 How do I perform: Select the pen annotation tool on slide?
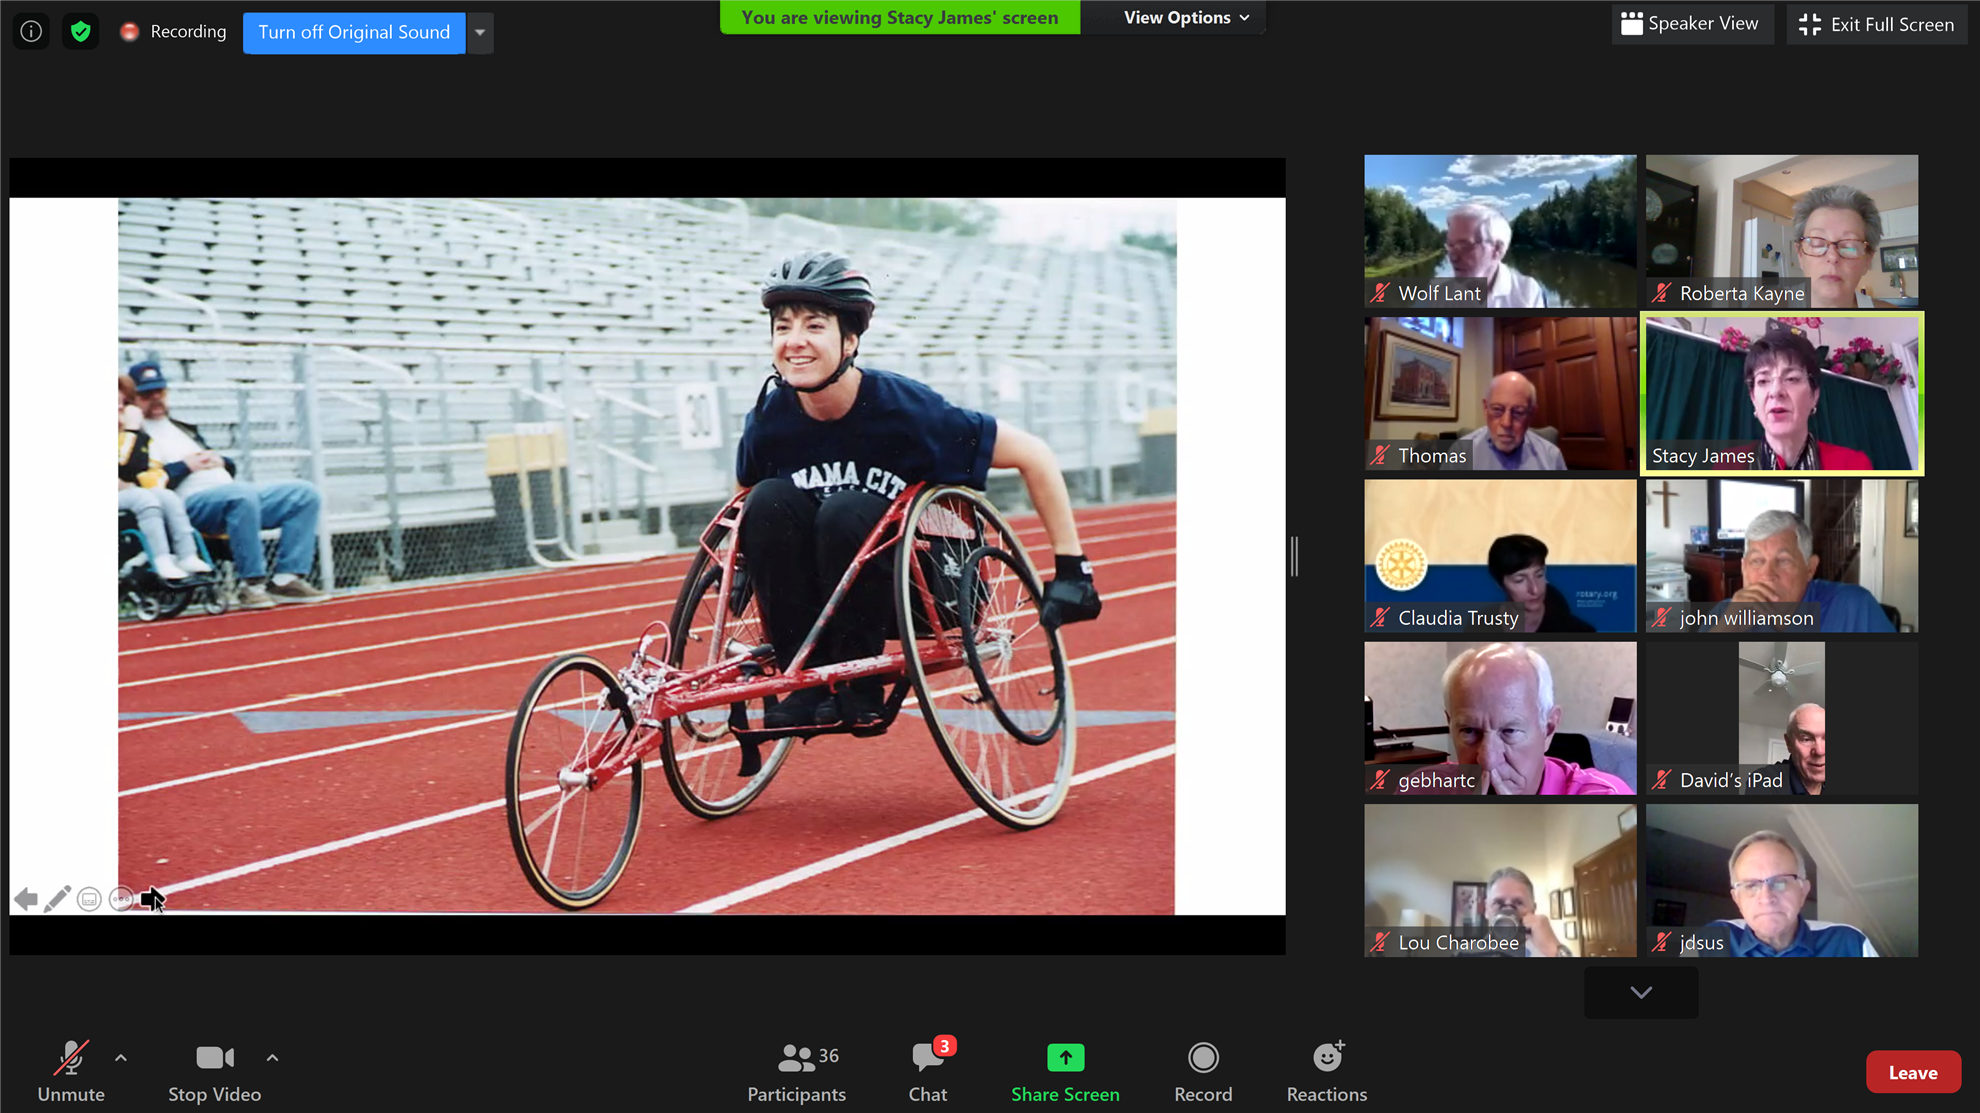click(x=57, y=899)
